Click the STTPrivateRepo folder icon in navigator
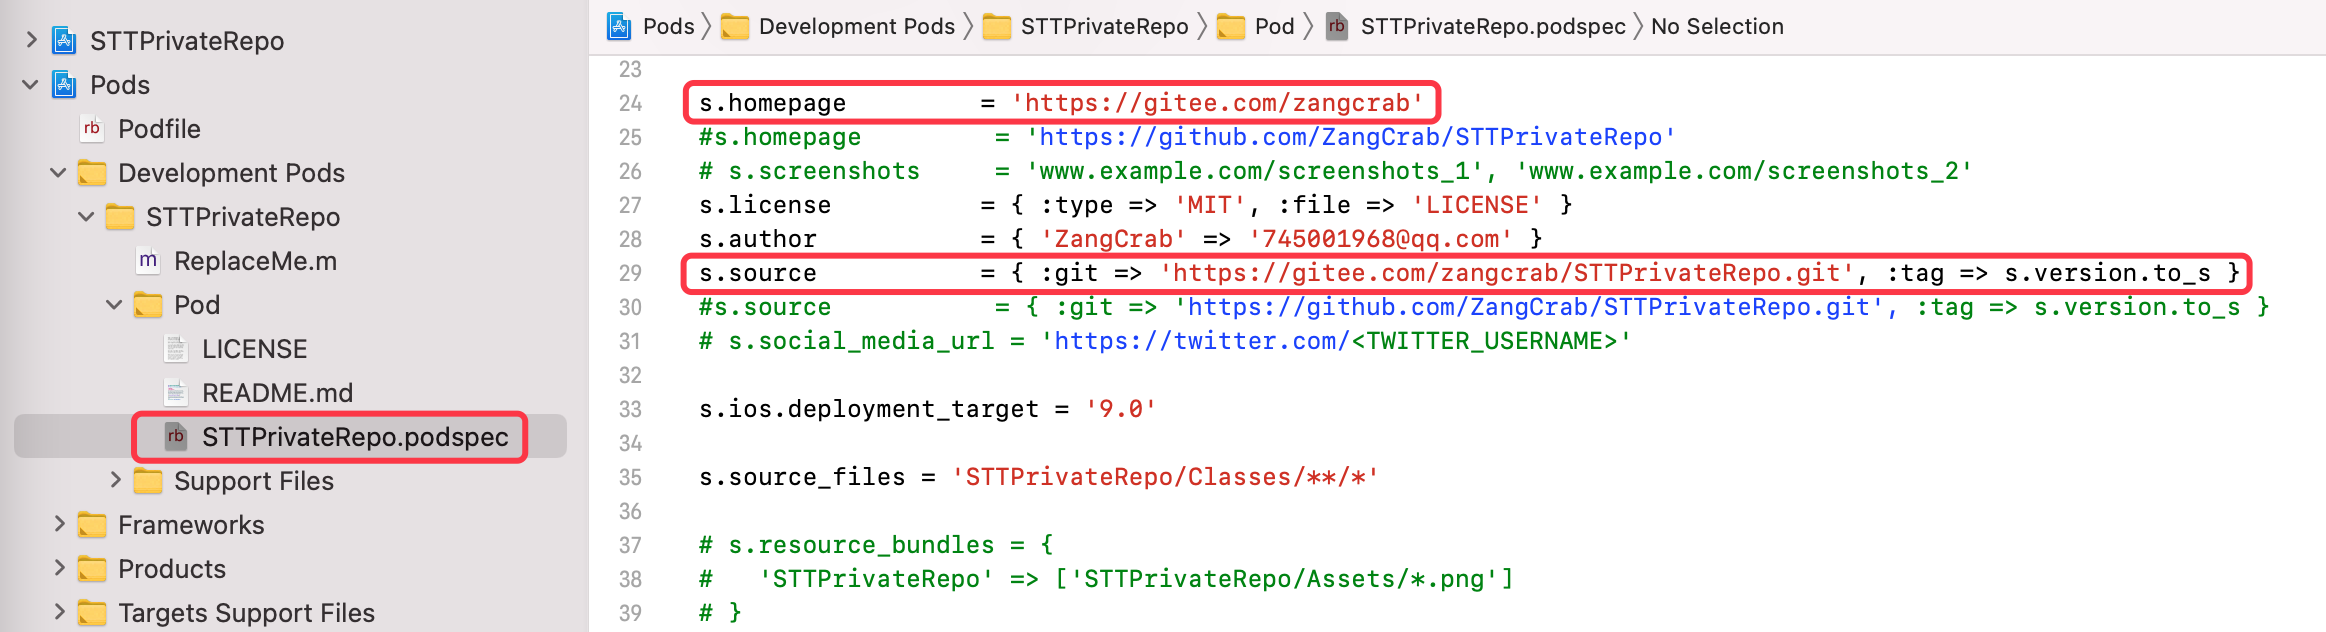 (120, 217)
